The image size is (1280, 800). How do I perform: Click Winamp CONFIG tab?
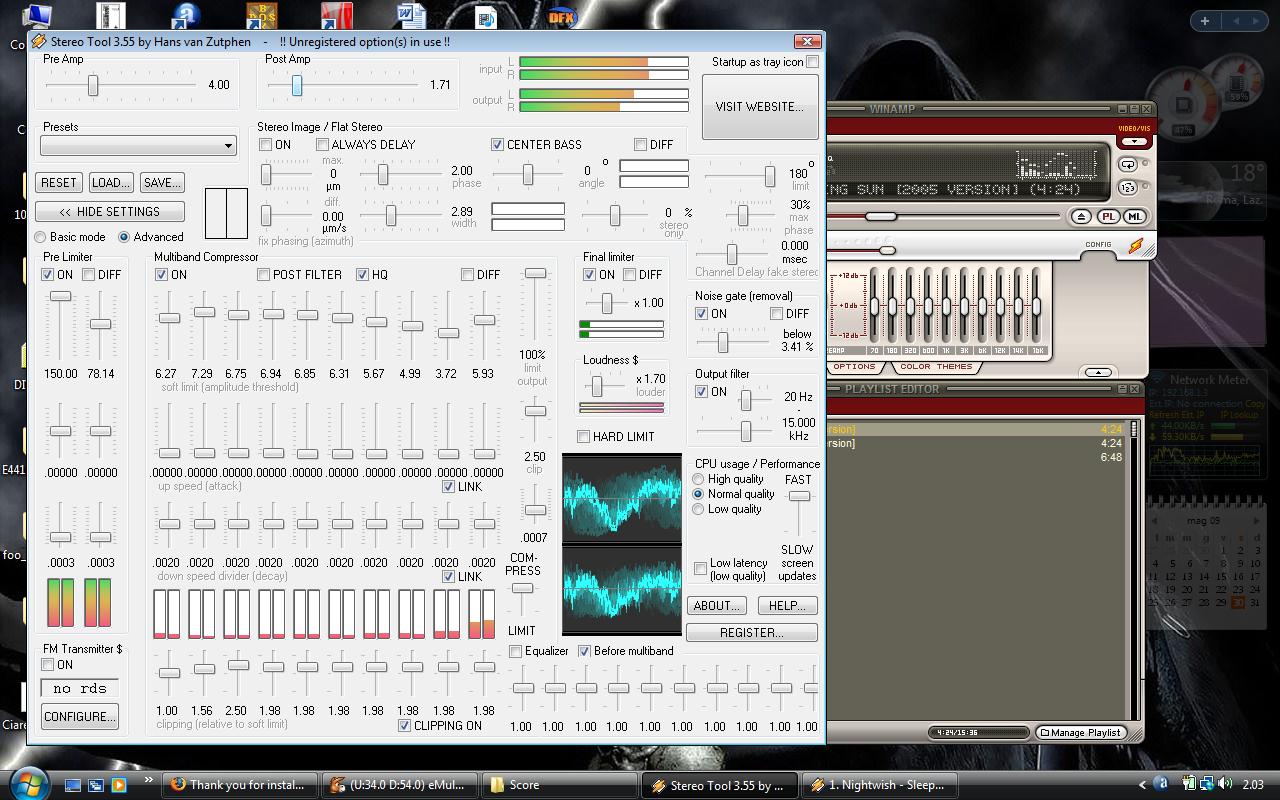click(1098, 244)
